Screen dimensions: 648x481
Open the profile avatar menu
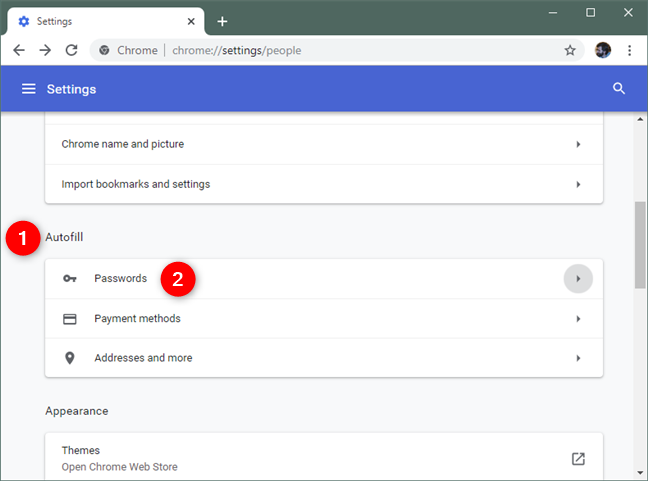pyautogui.click(x=603, y=50)
